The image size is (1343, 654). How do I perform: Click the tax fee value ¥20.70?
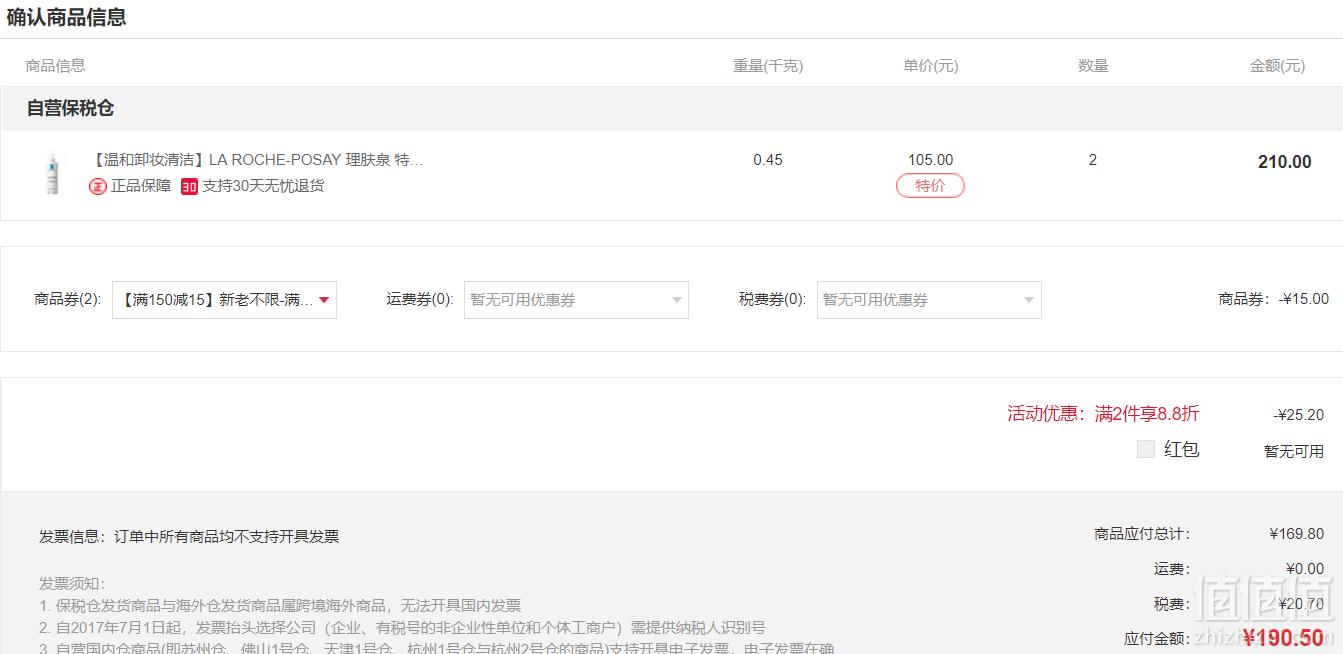tap(1301, 604)
